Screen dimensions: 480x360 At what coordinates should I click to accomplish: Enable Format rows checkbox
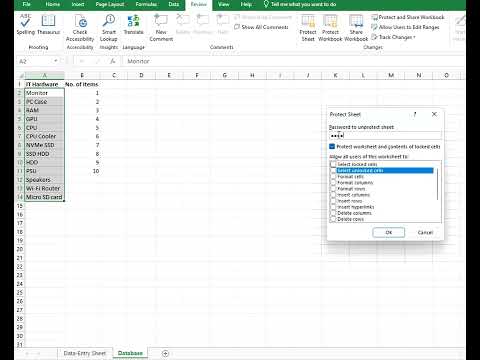click(x=333, y=189)
